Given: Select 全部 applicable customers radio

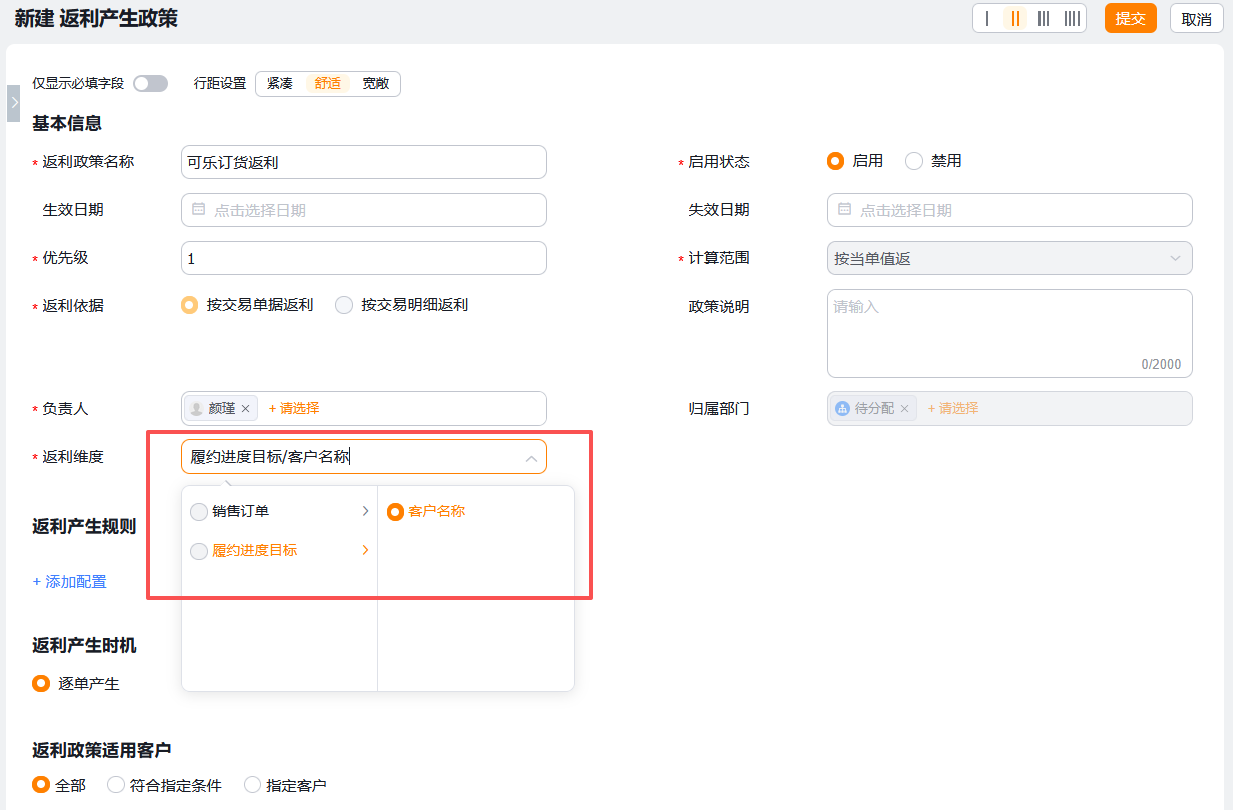Looking at the screenshot, I should click(41, 785).
